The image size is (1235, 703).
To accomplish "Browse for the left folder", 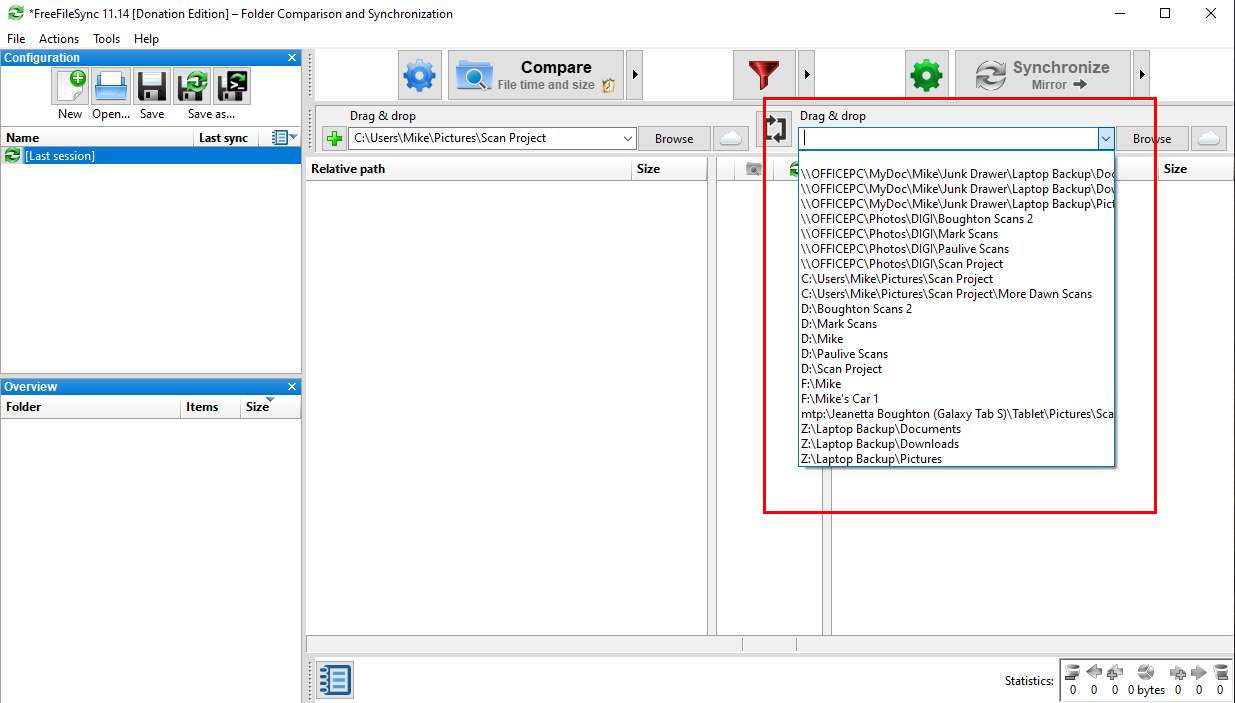I will click(x=674, y=139).
